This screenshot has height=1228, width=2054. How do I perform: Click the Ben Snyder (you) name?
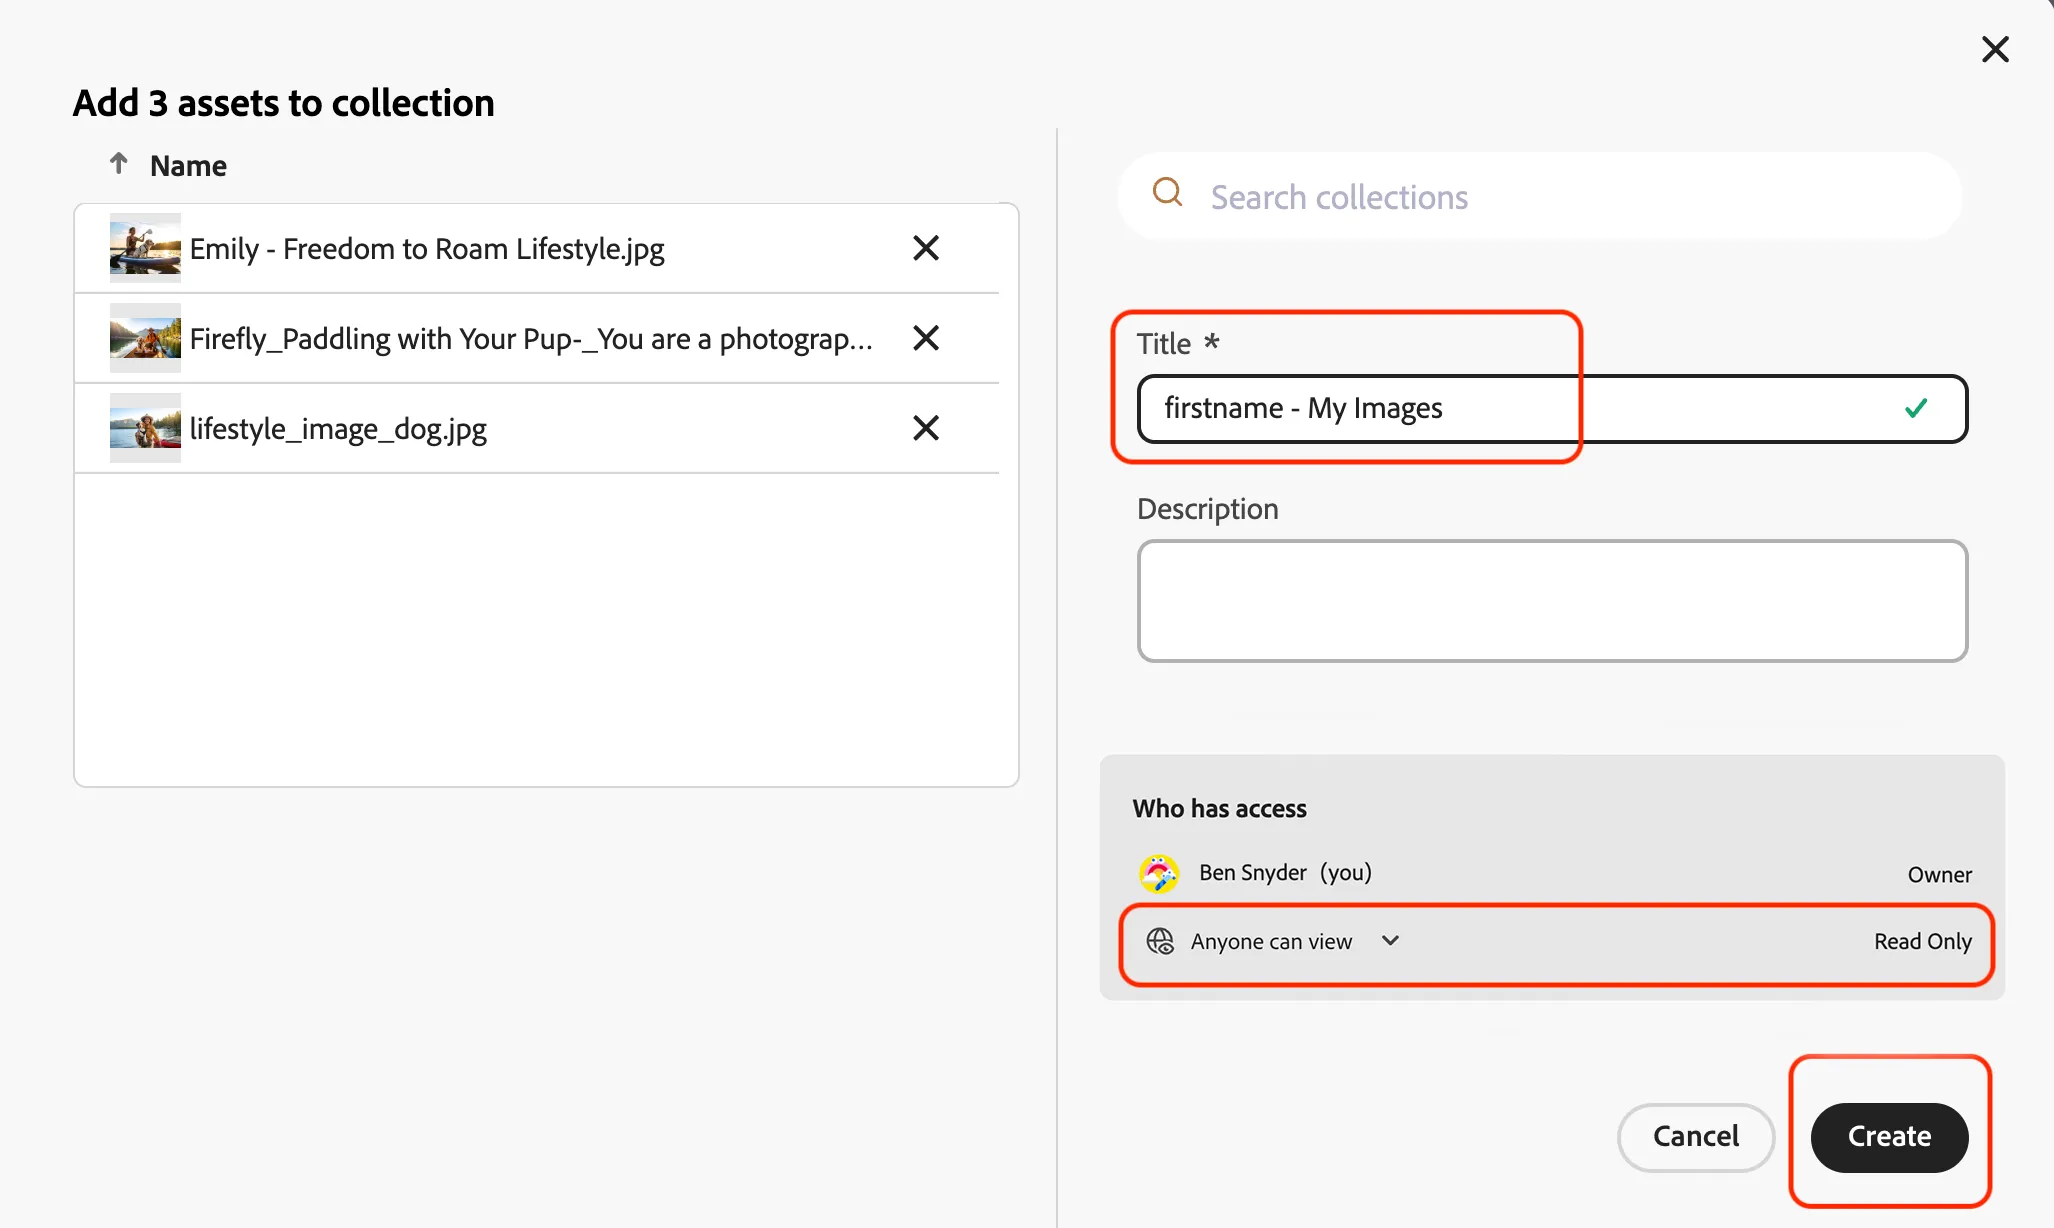click(1285, 872)
